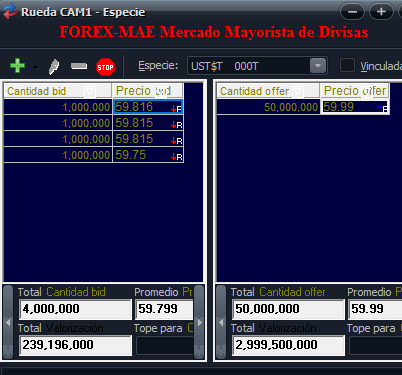Click the Total Cantidad offer field 50,000,000

click(x=288, y=309)
